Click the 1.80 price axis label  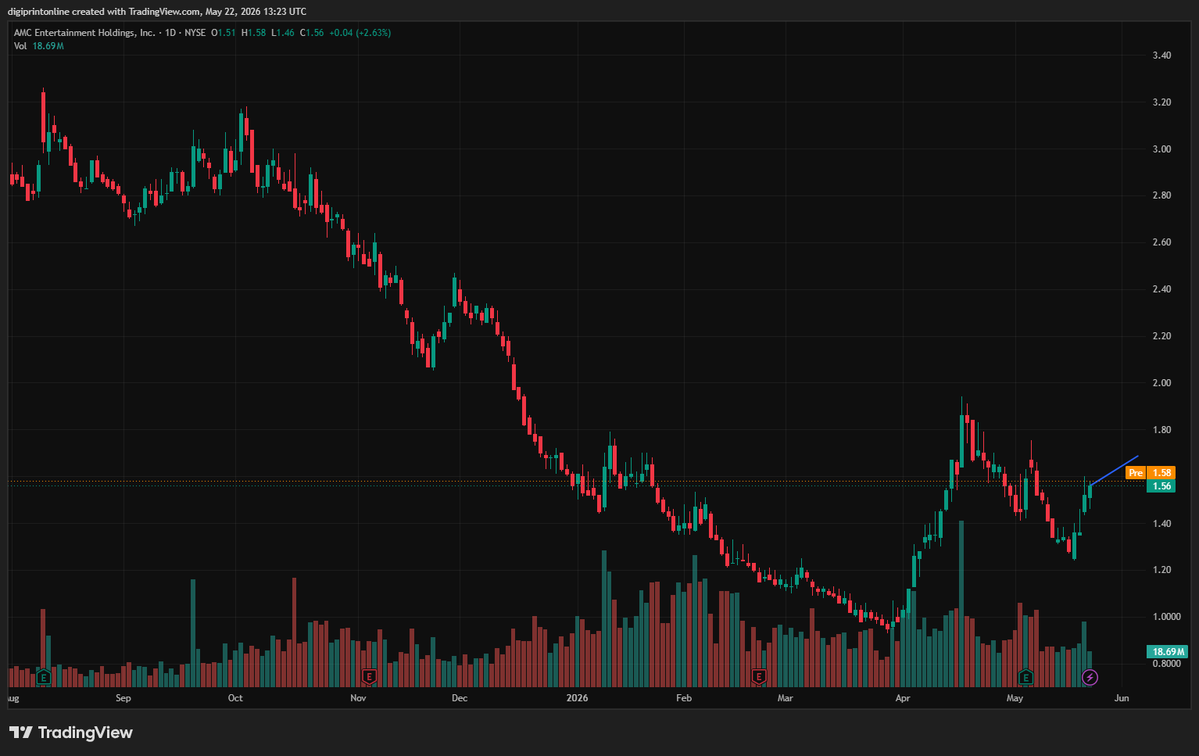pyautogui.click(x=1162, y=430)
